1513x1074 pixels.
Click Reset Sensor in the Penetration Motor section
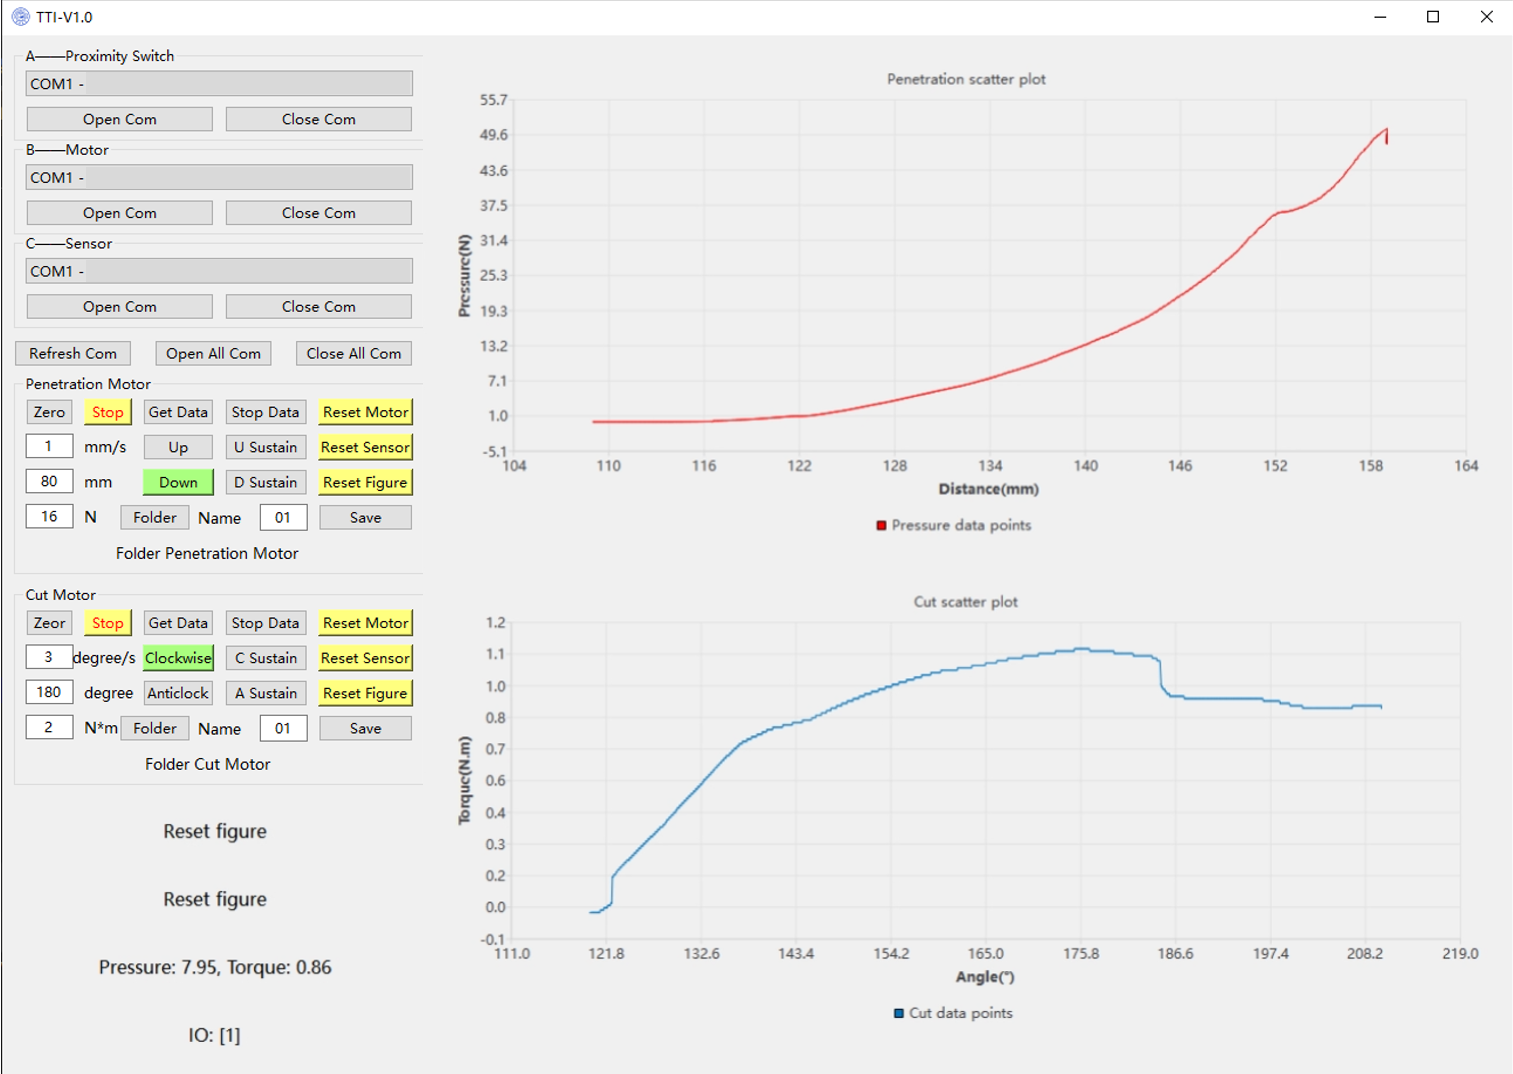point(366,447)
